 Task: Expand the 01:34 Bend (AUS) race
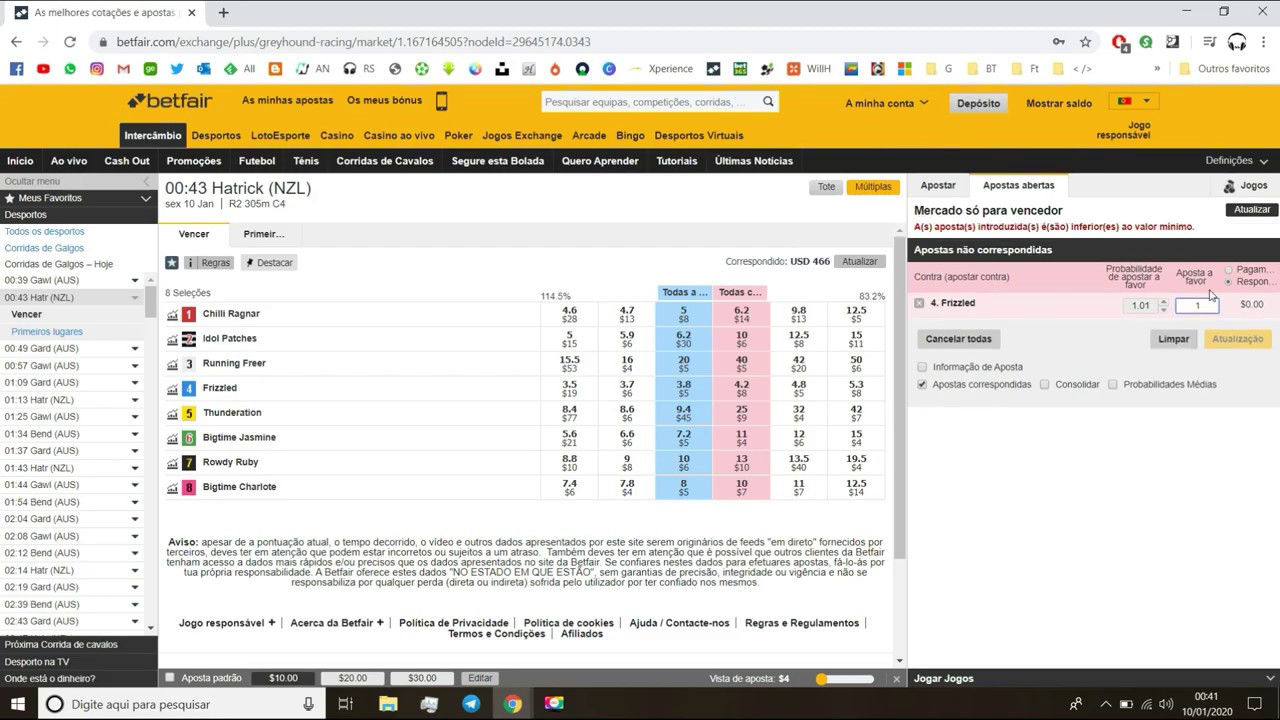(x=134, y=434)
